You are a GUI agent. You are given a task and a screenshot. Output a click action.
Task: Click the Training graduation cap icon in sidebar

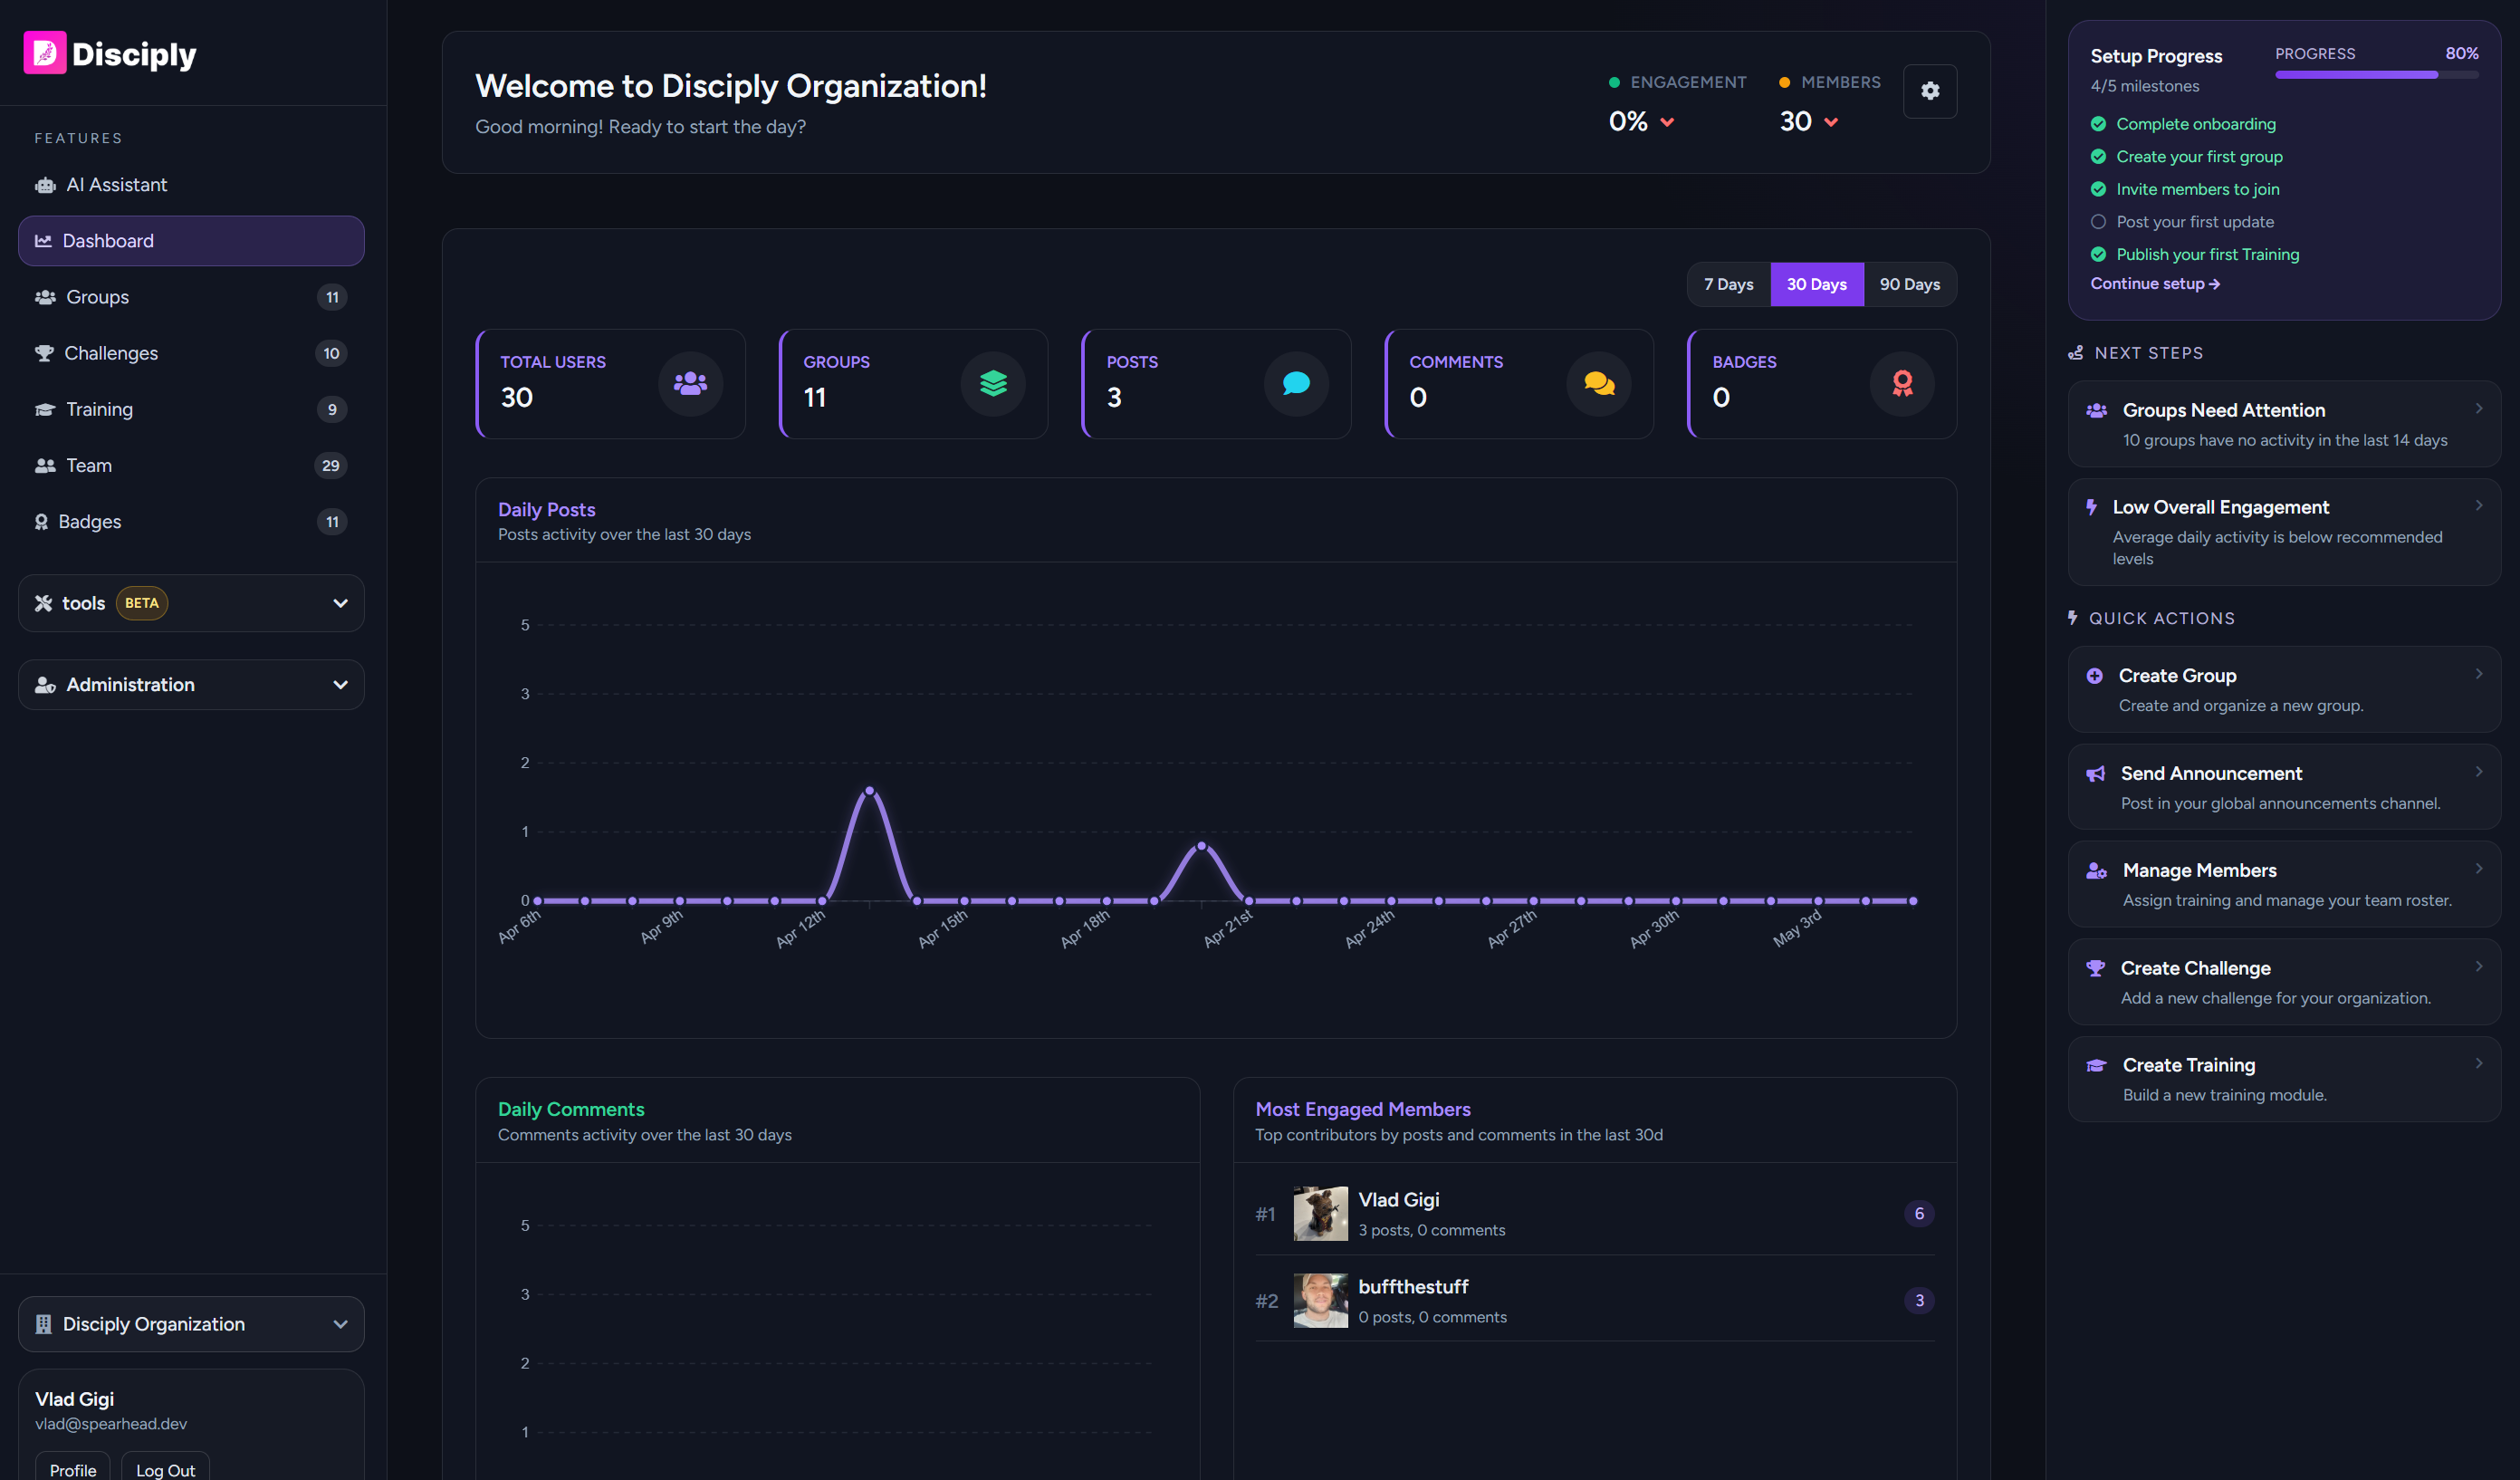point(45,409)
